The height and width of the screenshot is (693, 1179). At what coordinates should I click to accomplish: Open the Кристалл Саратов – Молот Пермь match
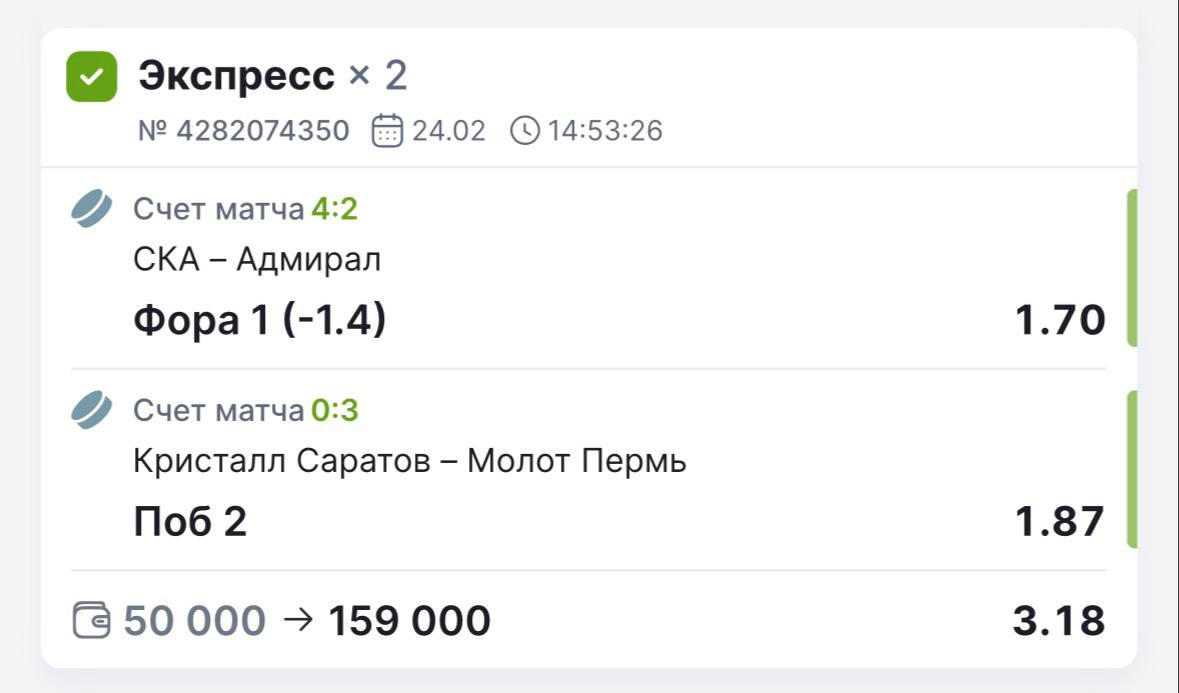point(409,462)
